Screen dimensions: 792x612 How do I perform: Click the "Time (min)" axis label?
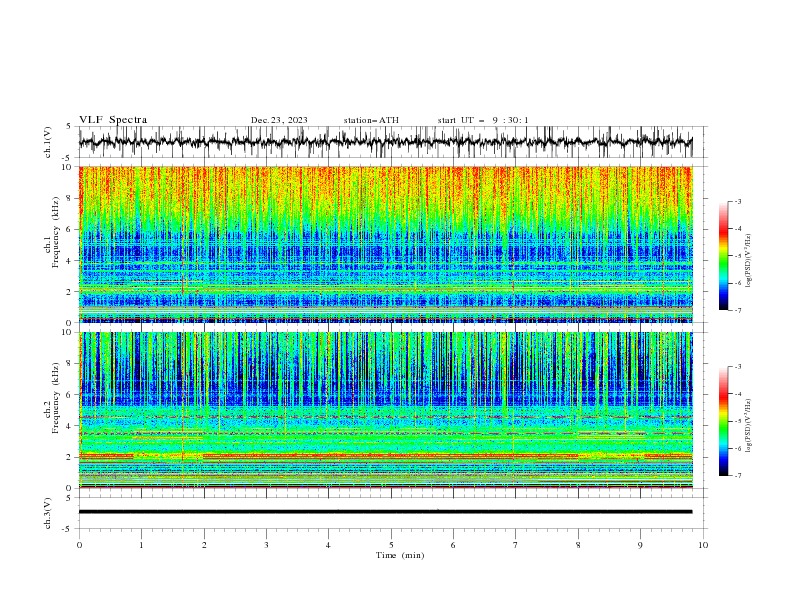click(x=400, y=555)
